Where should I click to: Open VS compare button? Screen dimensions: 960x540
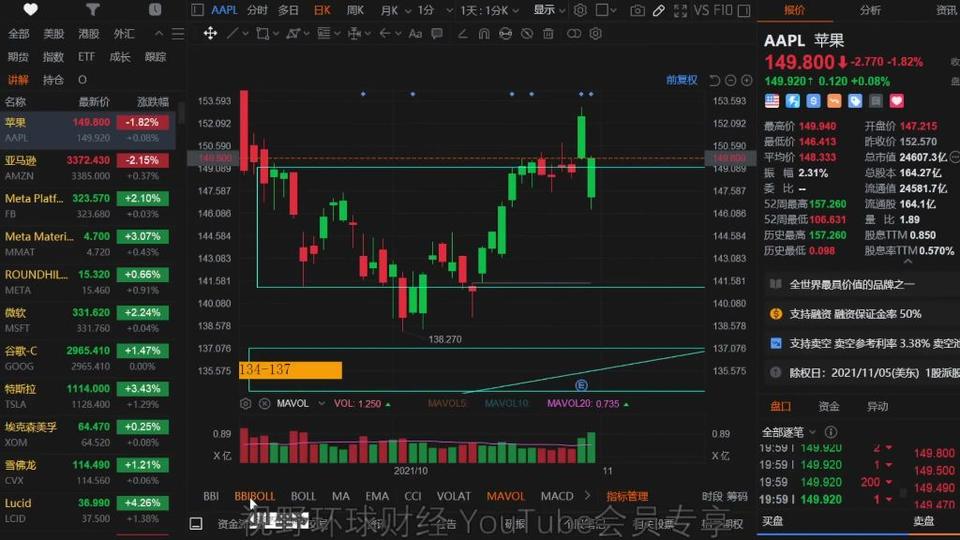(x=701, y=10)
